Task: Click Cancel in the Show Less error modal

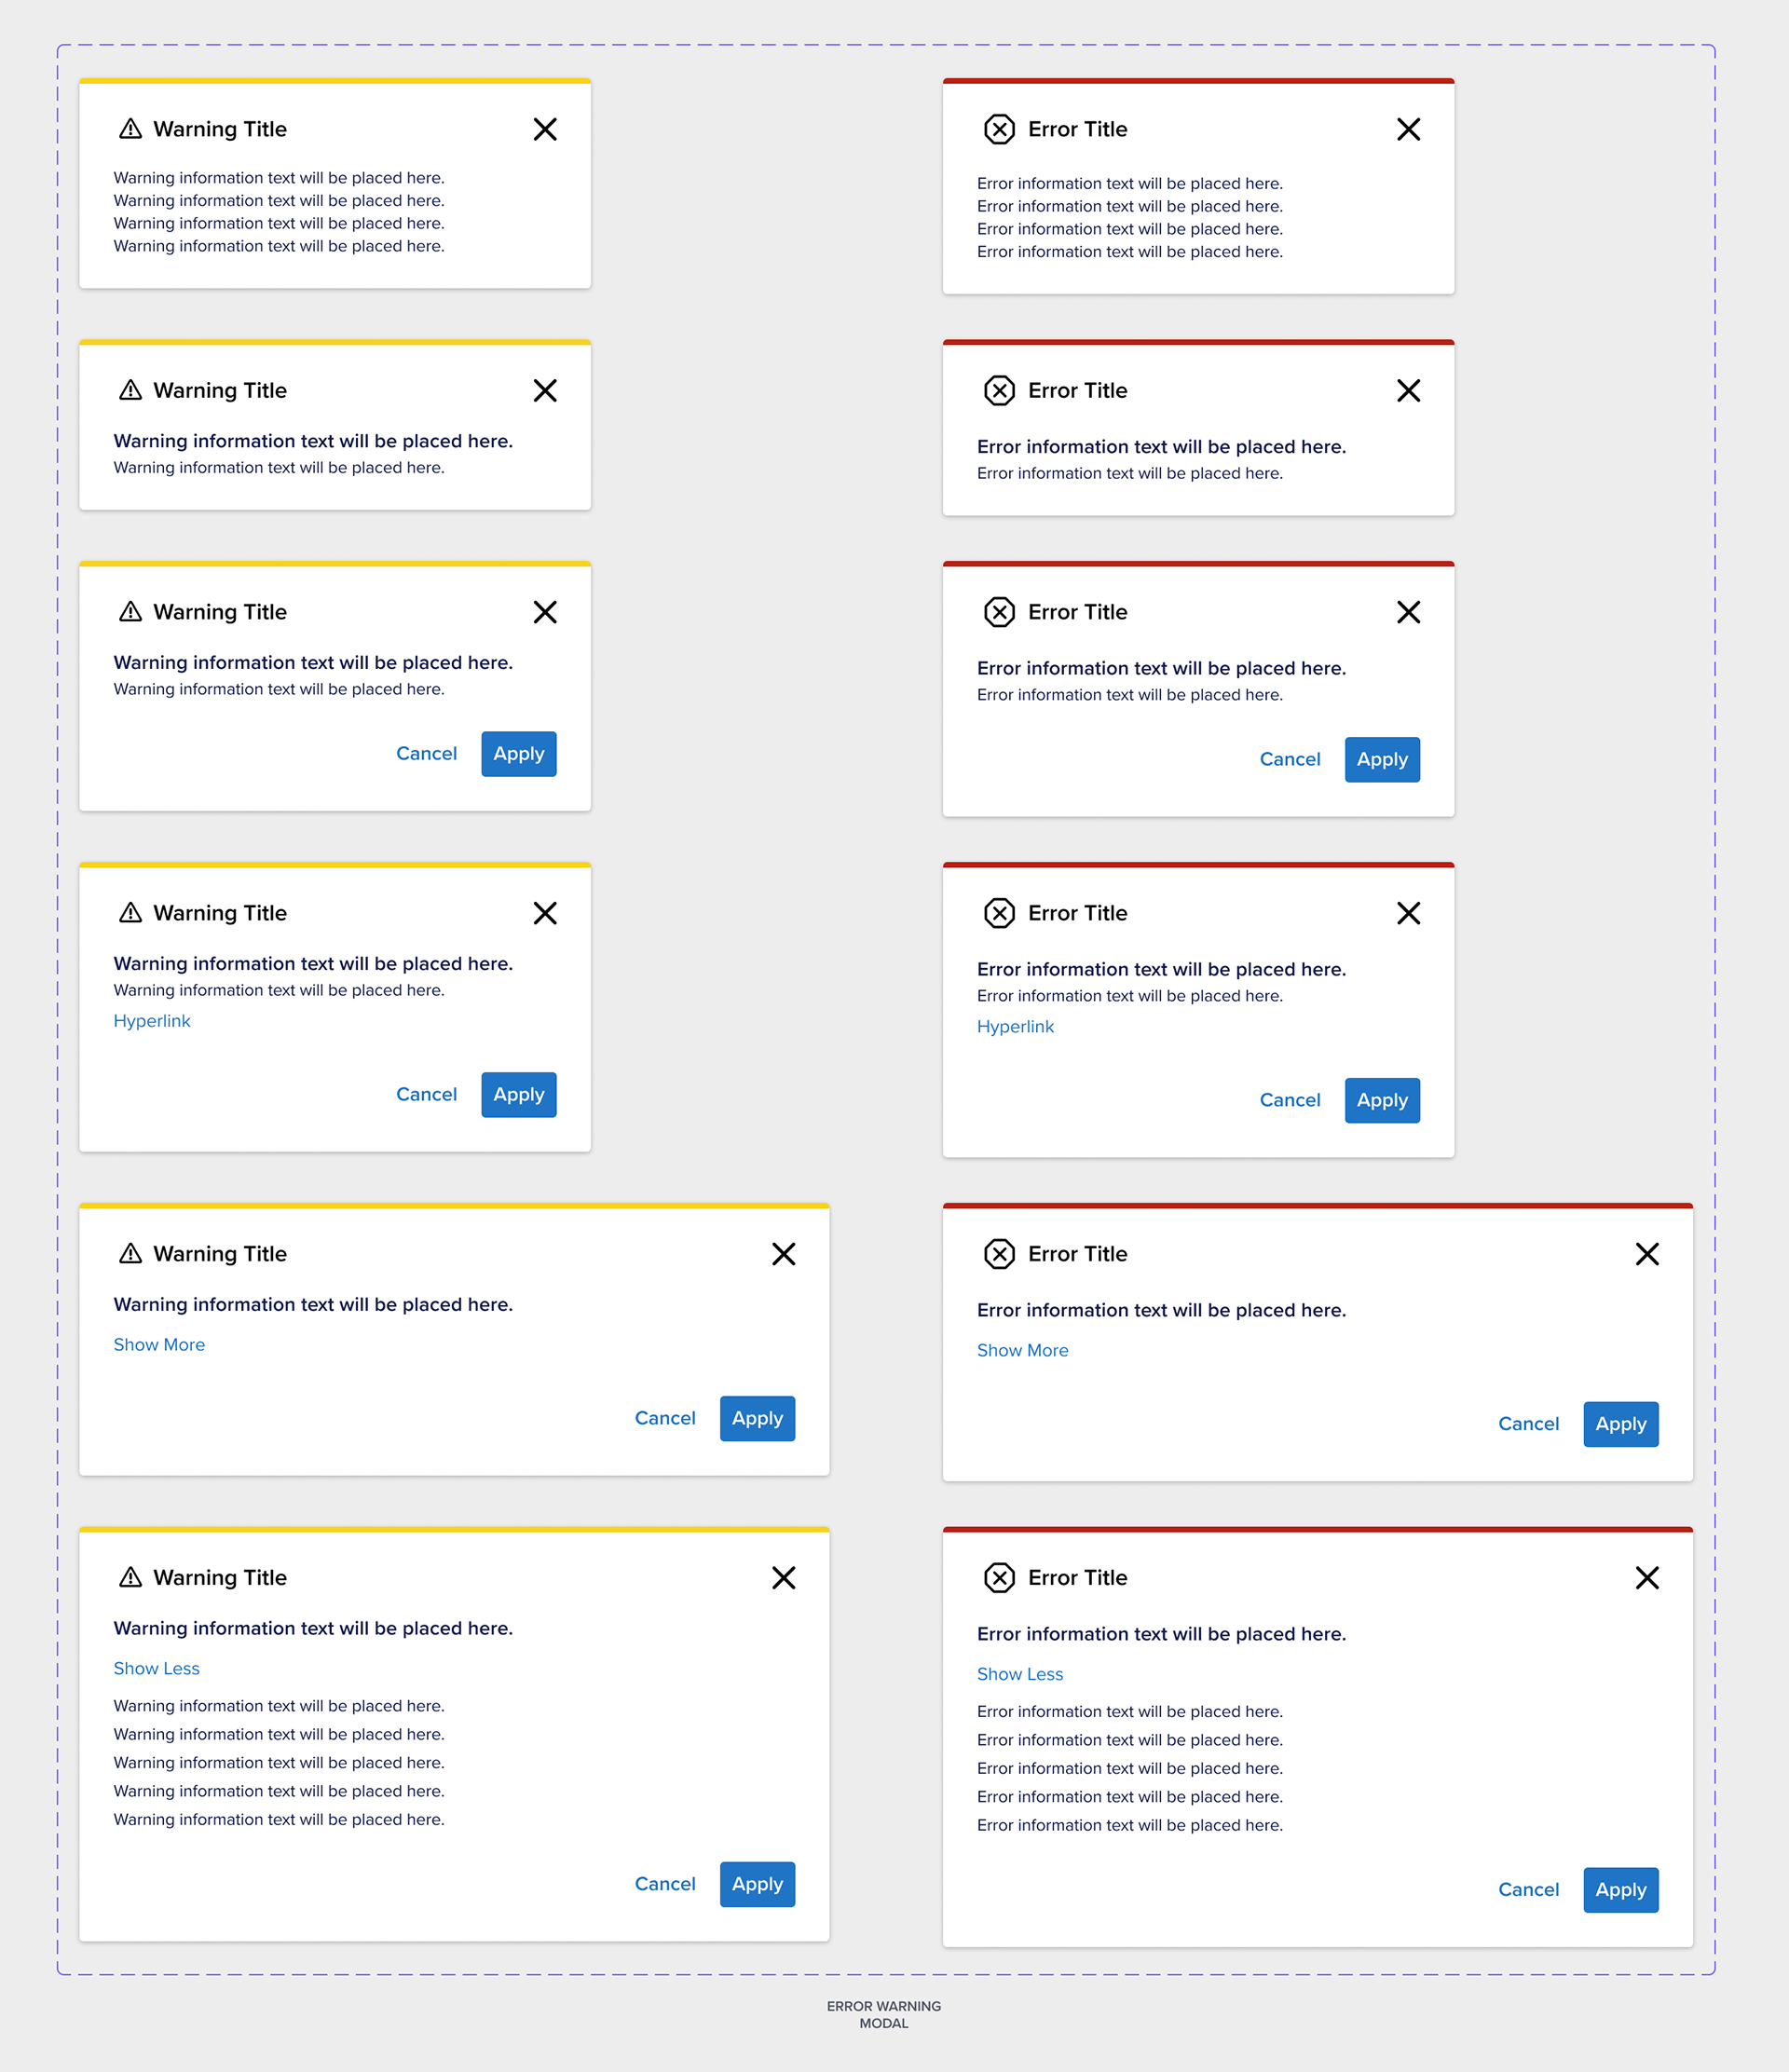Action: [x=1528, y=1891]
